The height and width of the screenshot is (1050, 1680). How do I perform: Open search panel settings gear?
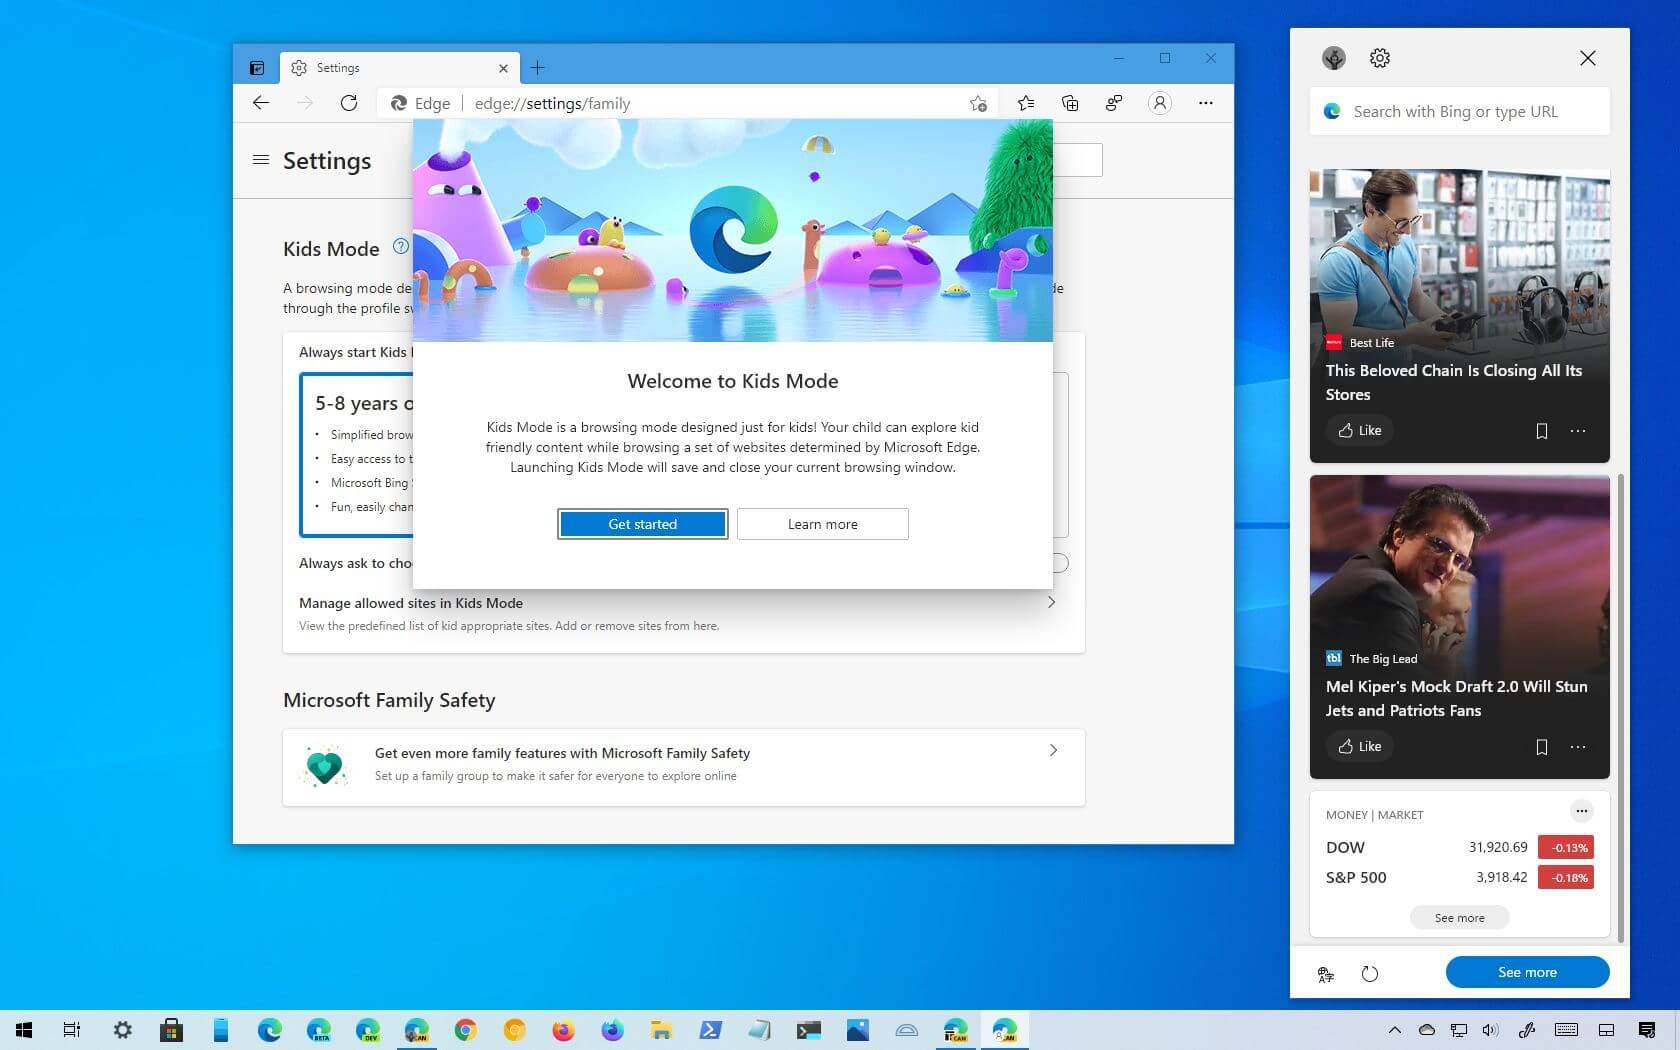pos(1380,58)
